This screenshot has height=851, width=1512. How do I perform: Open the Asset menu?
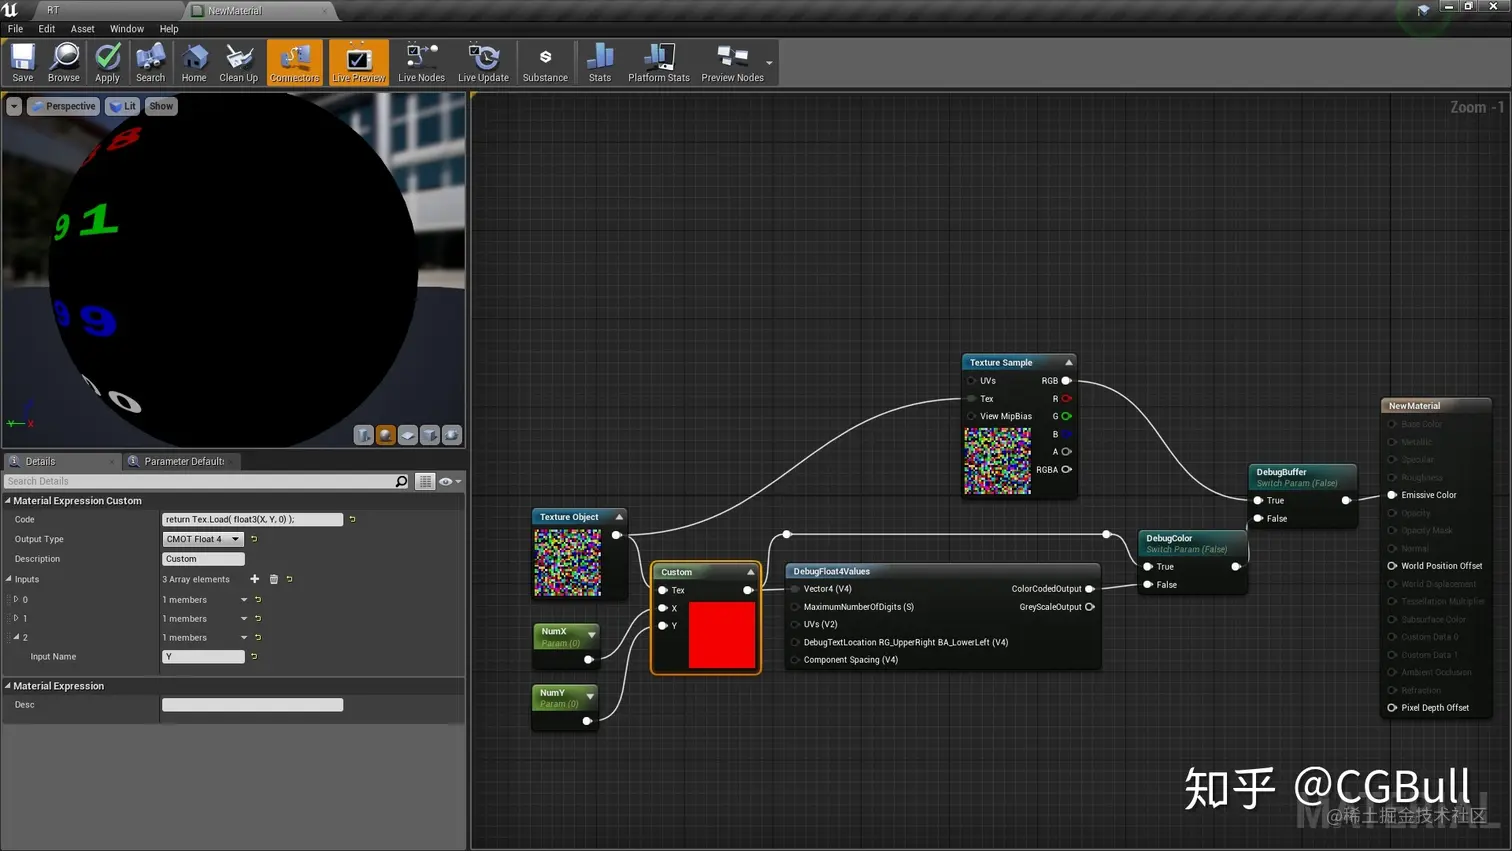click(83, 29)
